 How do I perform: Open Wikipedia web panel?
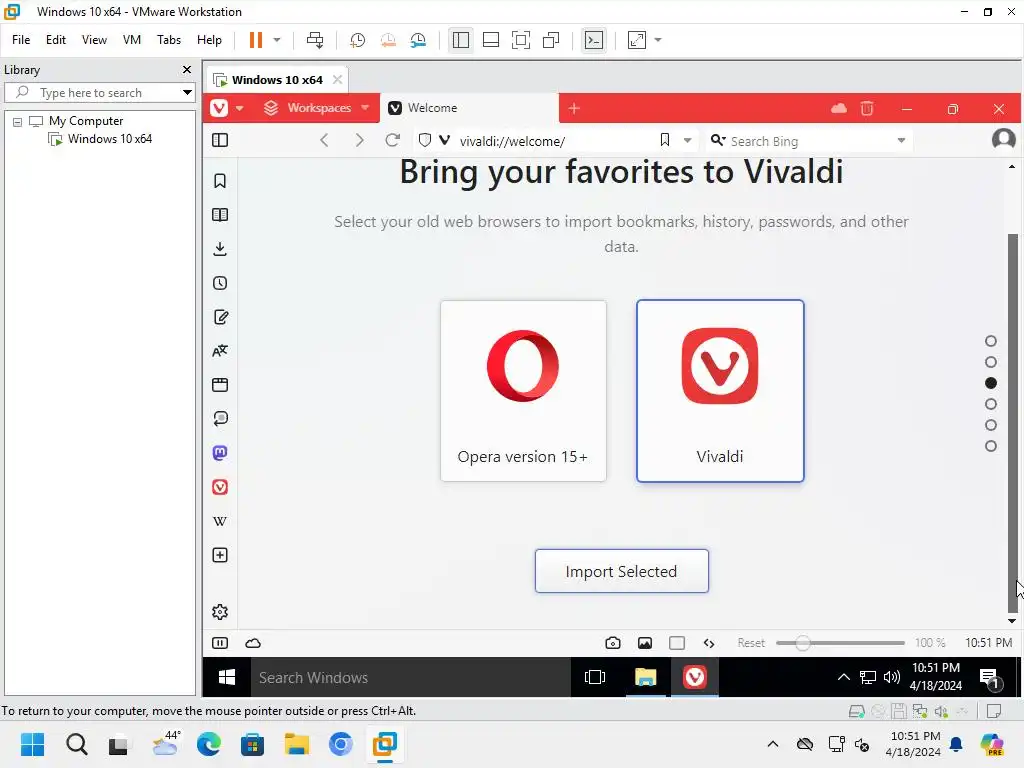(220, 521)
